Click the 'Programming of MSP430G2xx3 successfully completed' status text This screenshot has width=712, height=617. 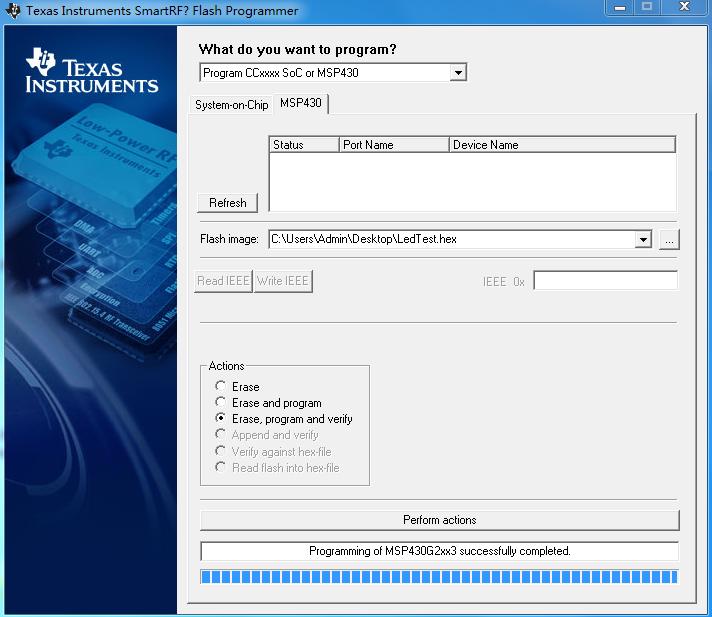click(x=440, y=551)
